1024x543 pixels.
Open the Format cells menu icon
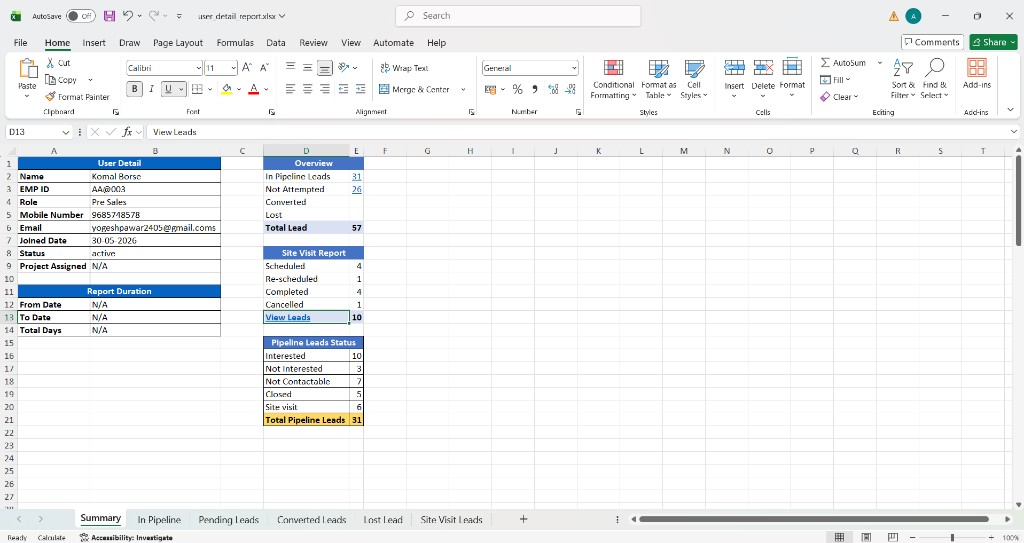tap(792, 68)
